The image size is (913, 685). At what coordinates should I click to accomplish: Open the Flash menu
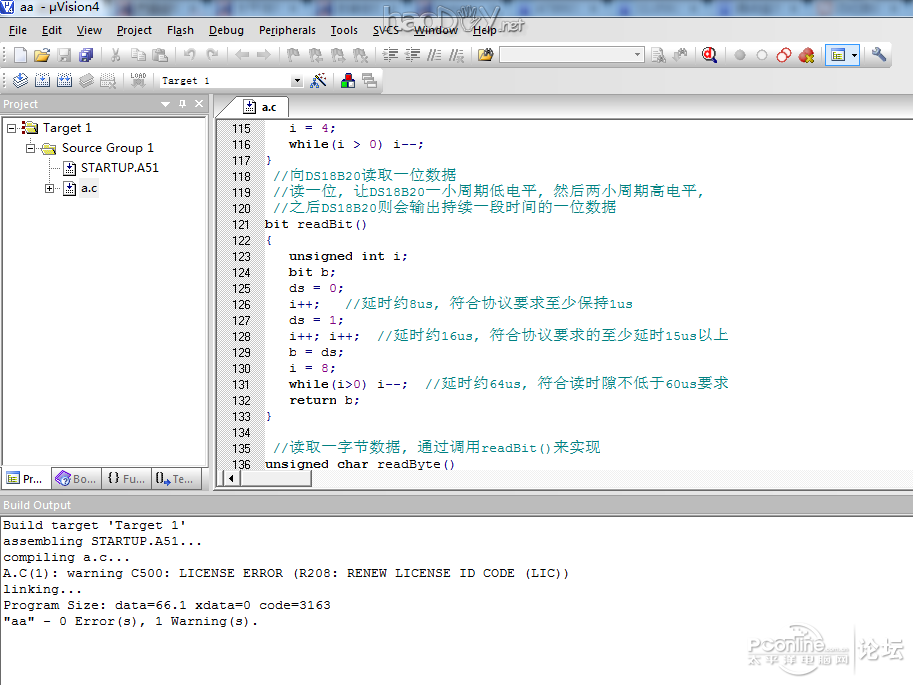click(181, 30)
